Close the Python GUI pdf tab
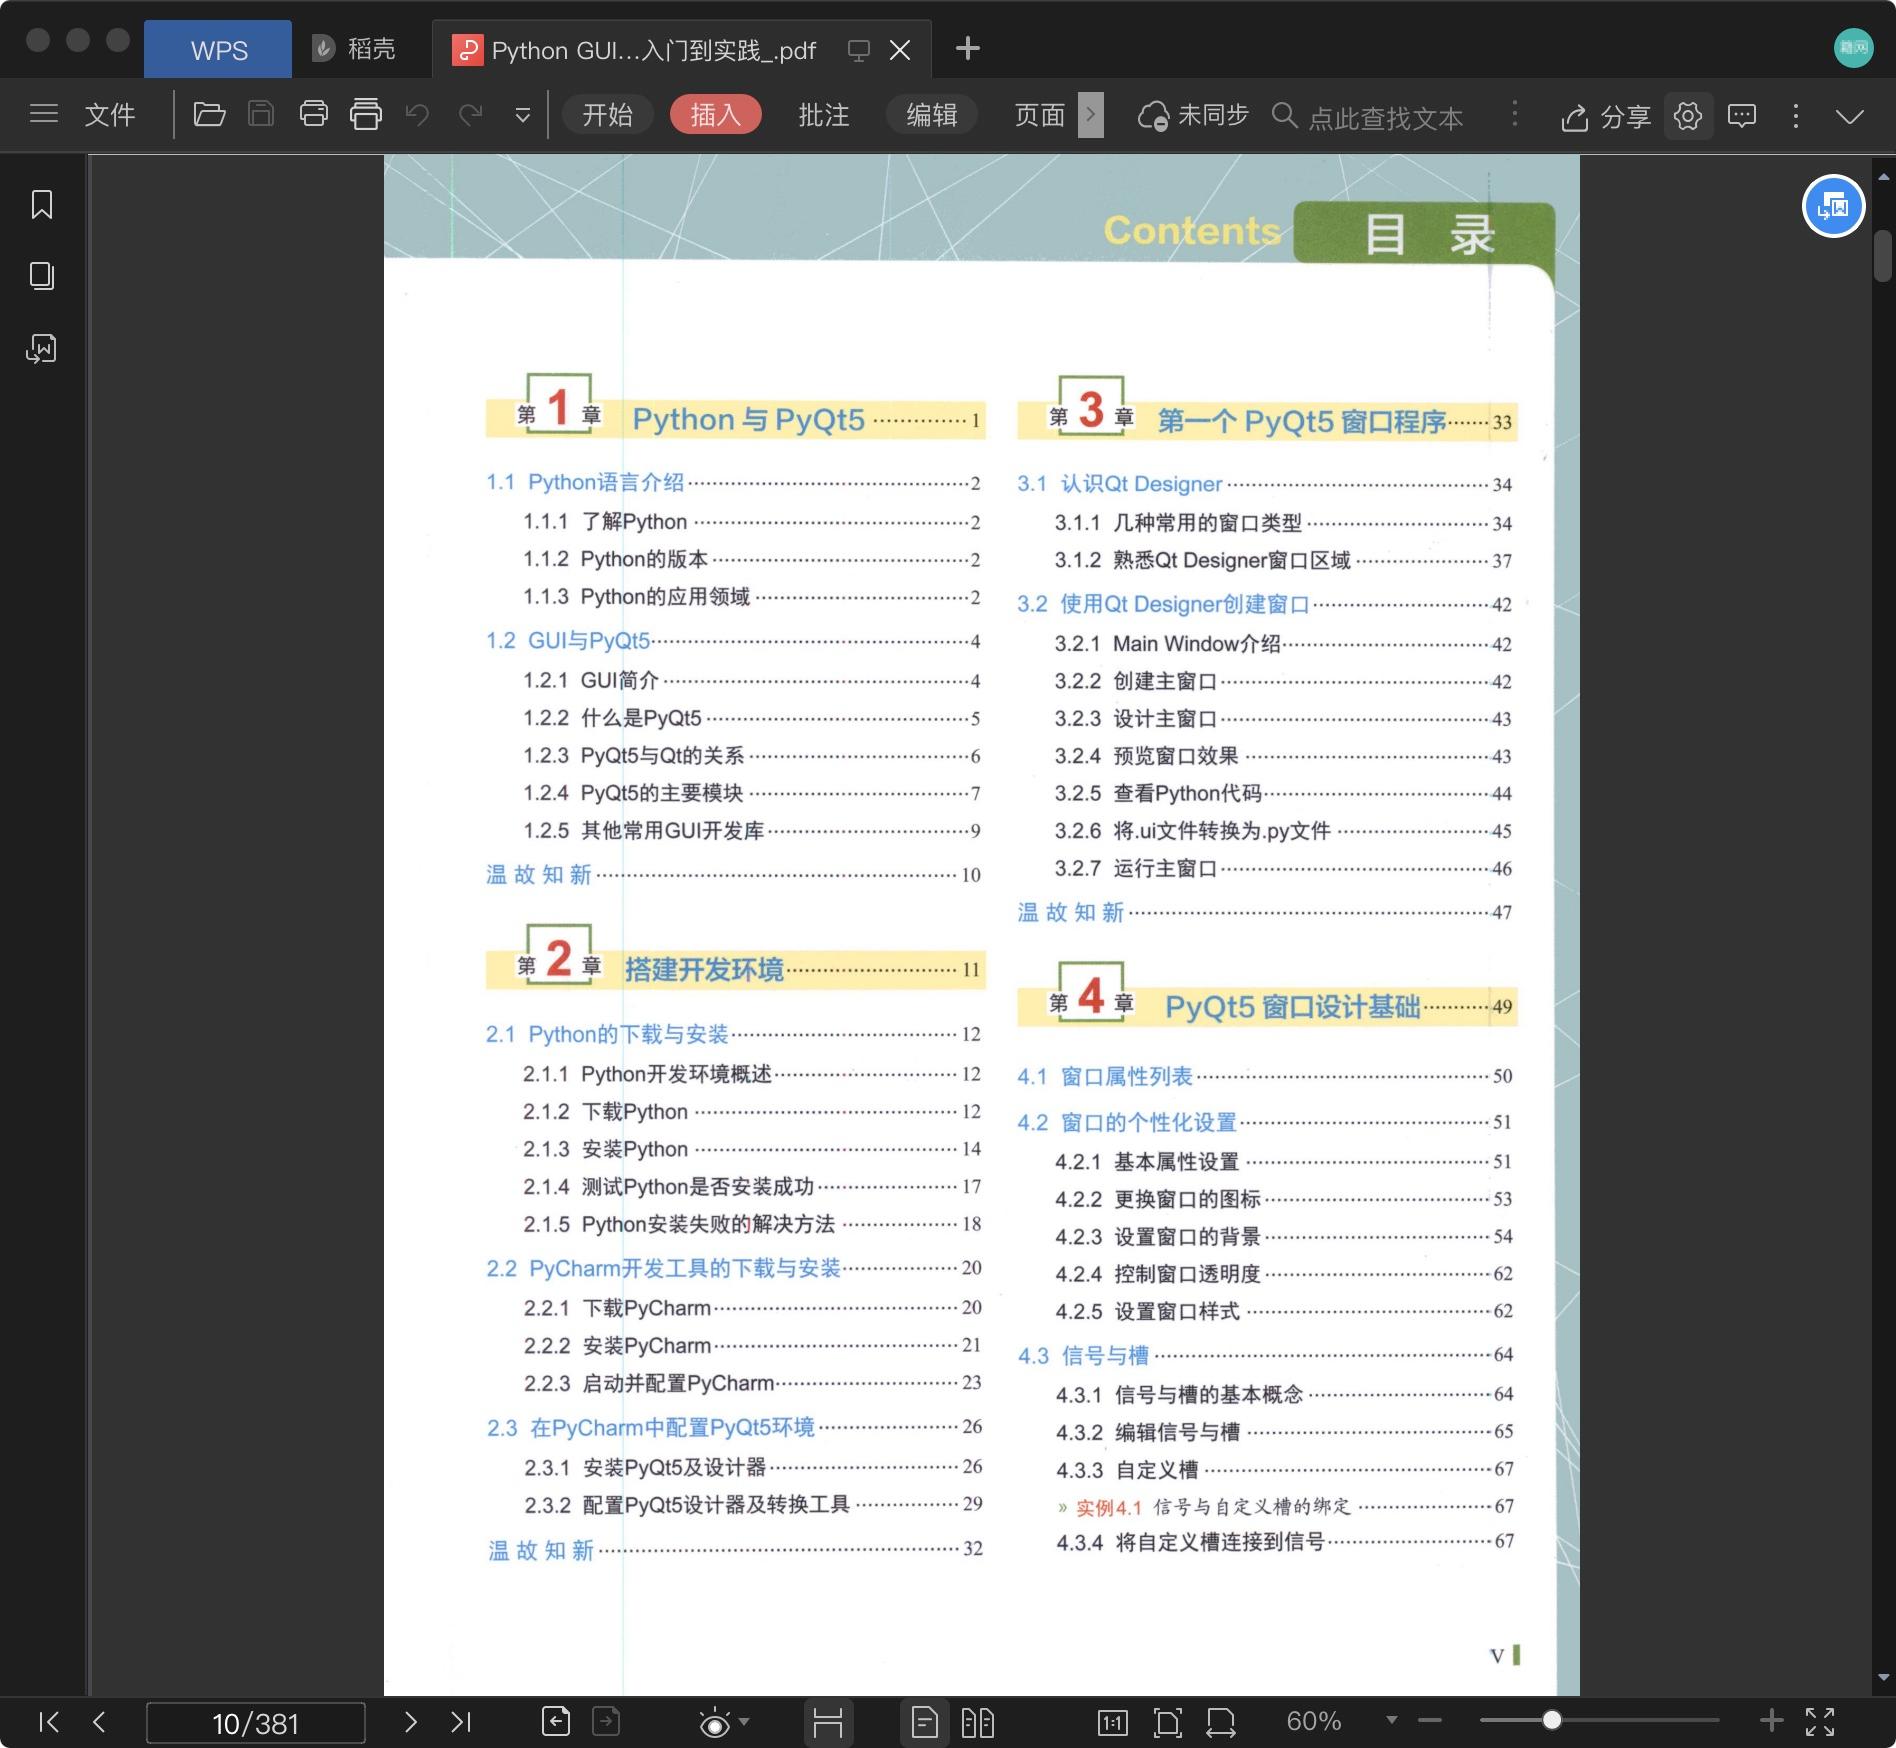1896x1748 pixels. (x=900, y=50)
